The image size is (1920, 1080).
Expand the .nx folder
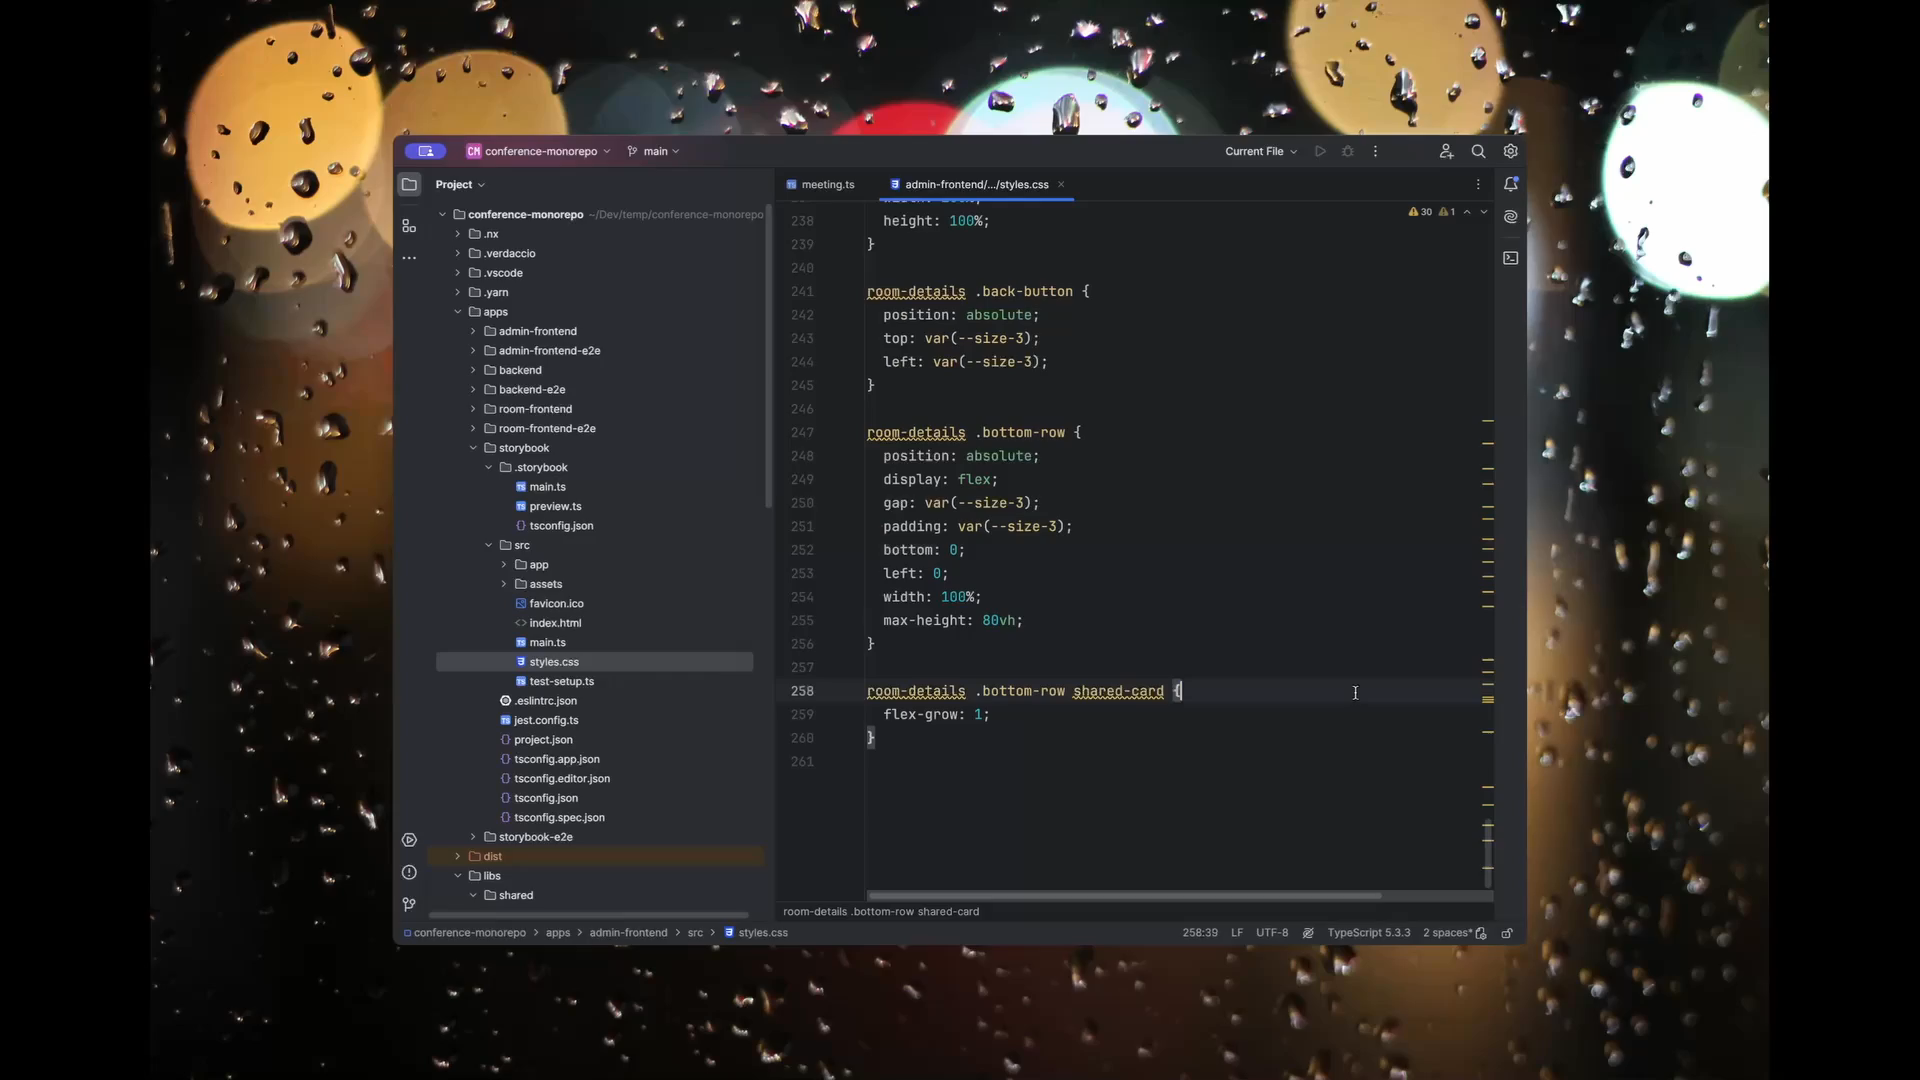click(x=458, y=234)
